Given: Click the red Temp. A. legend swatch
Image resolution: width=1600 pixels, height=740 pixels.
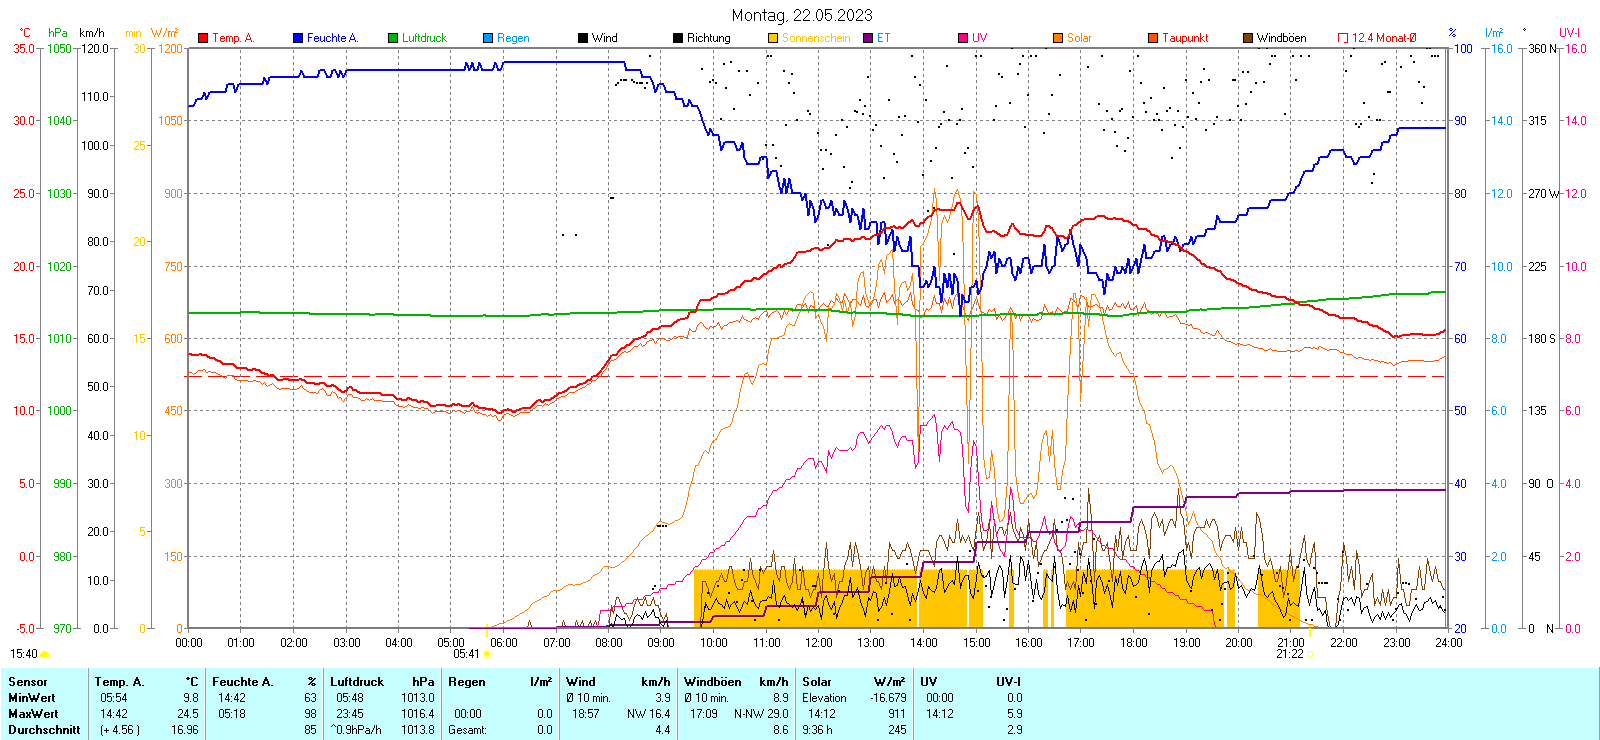Looking at the screenshot, I should 203,38.
